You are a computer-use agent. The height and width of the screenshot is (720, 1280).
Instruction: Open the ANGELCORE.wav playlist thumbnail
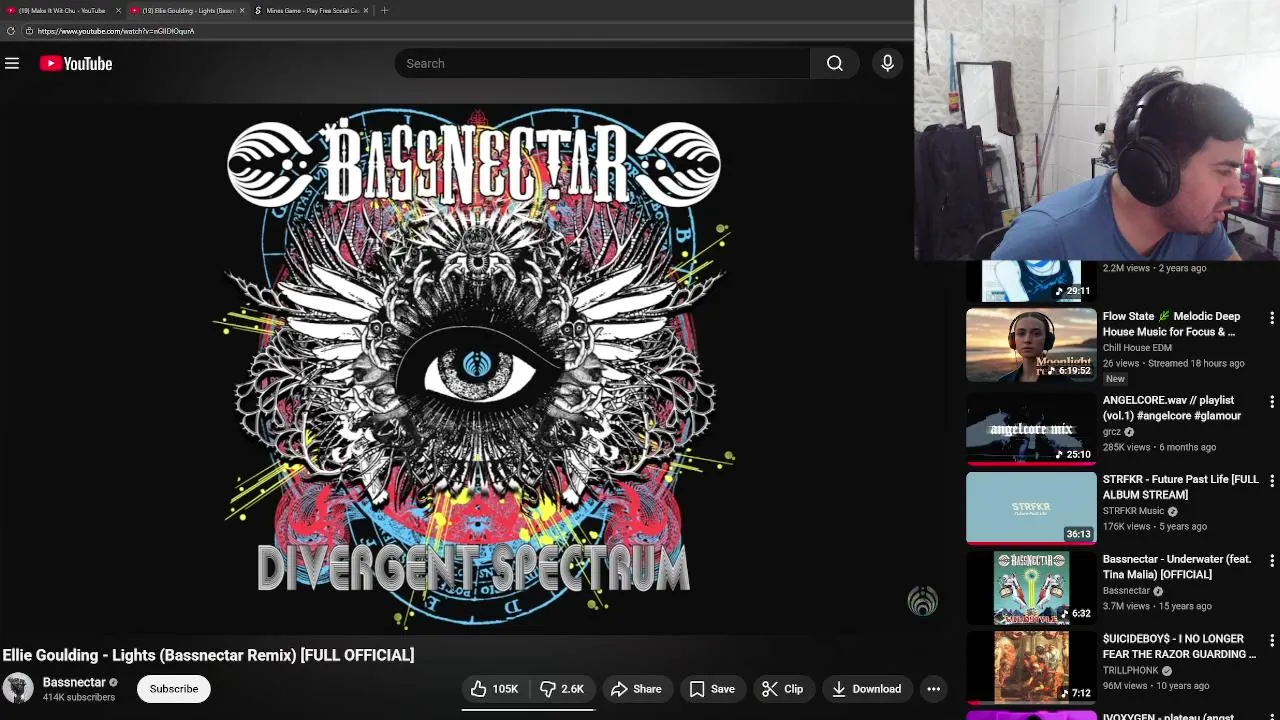[x=1031, y=428]
